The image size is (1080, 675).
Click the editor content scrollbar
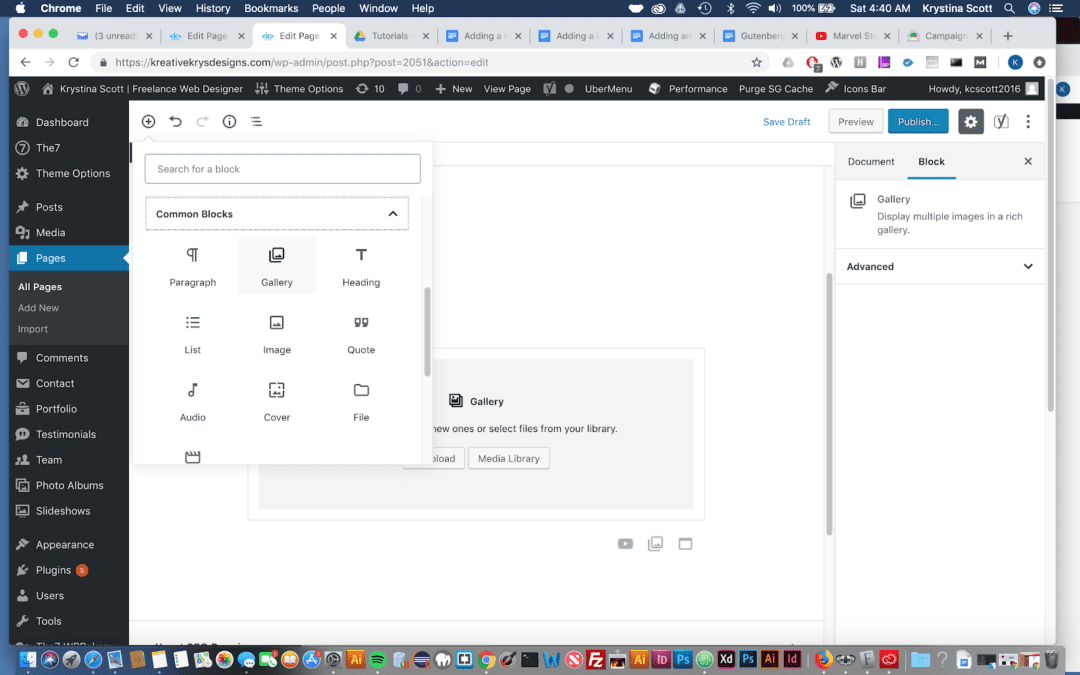pos(829,404)
